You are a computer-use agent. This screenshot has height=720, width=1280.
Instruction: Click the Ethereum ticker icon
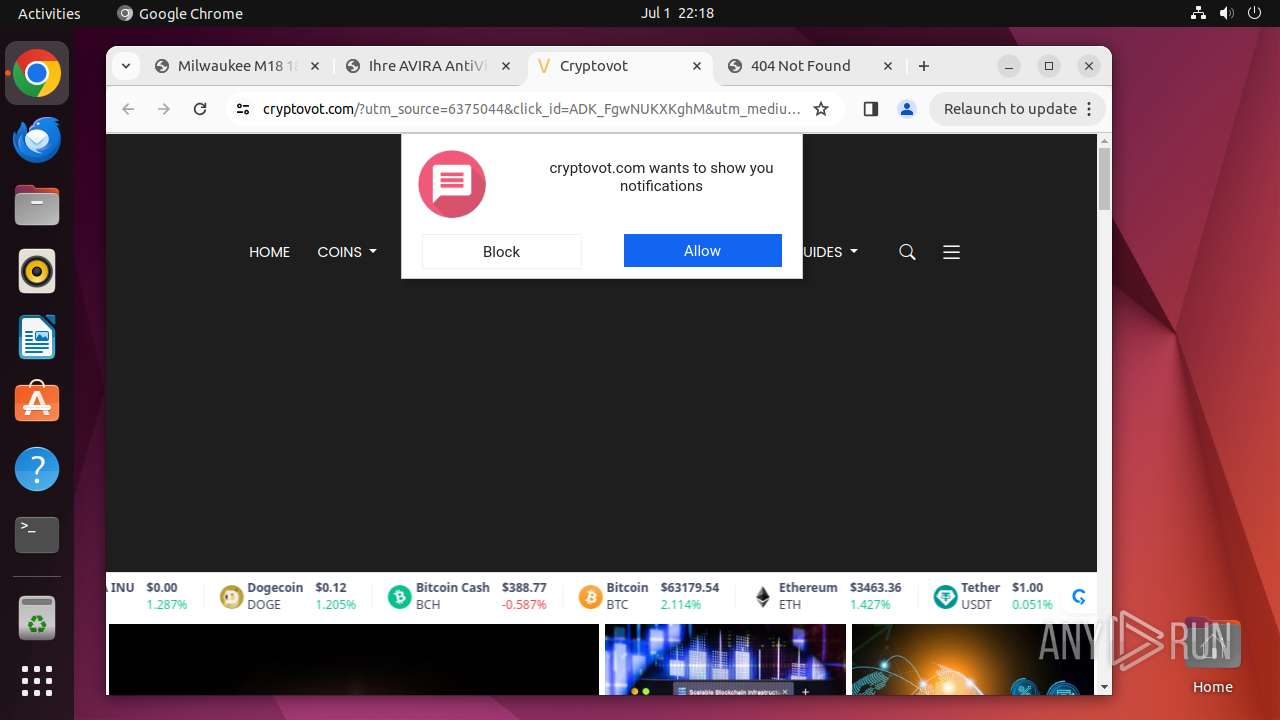coord(763,597)
